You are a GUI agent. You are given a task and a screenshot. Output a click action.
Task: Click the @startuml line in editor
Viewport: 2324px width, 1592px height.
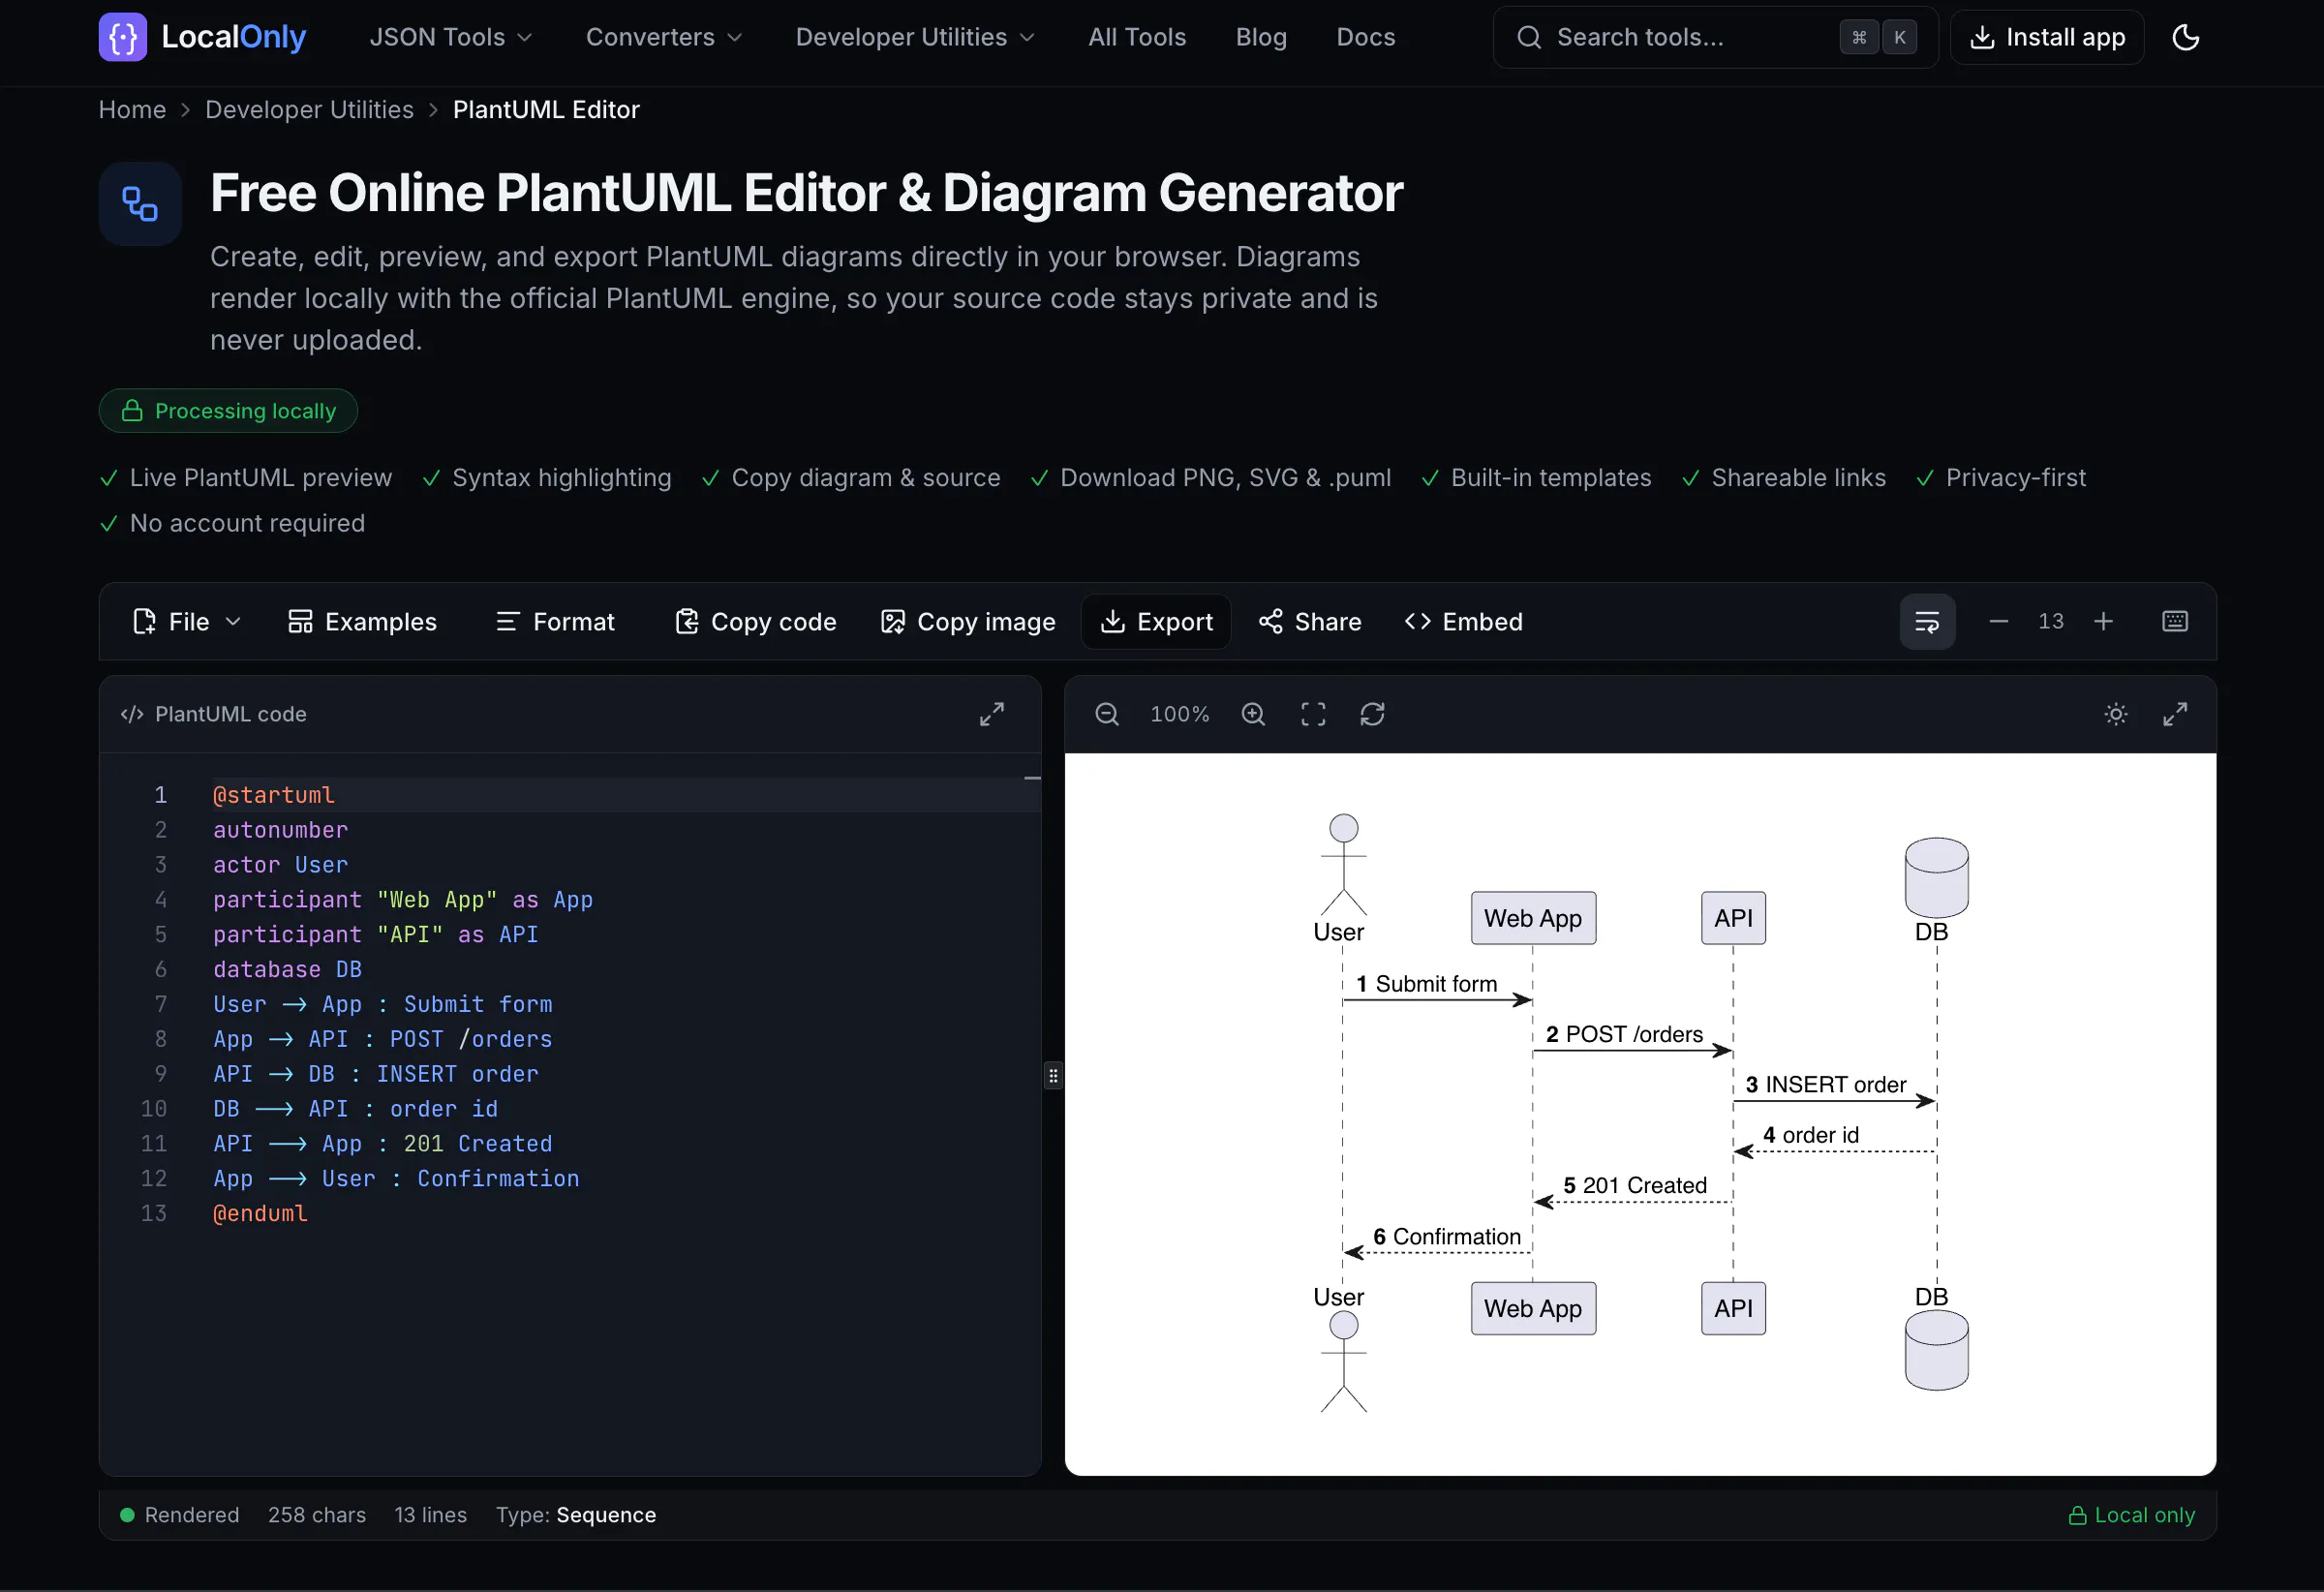tap(274, 795)
